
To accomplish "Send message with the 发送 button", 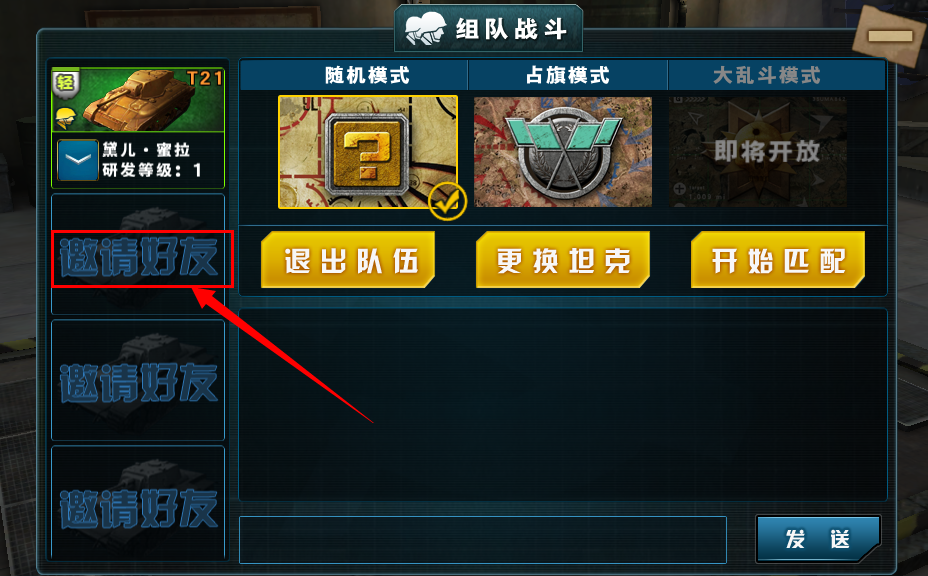I will [x=818, y=539].
